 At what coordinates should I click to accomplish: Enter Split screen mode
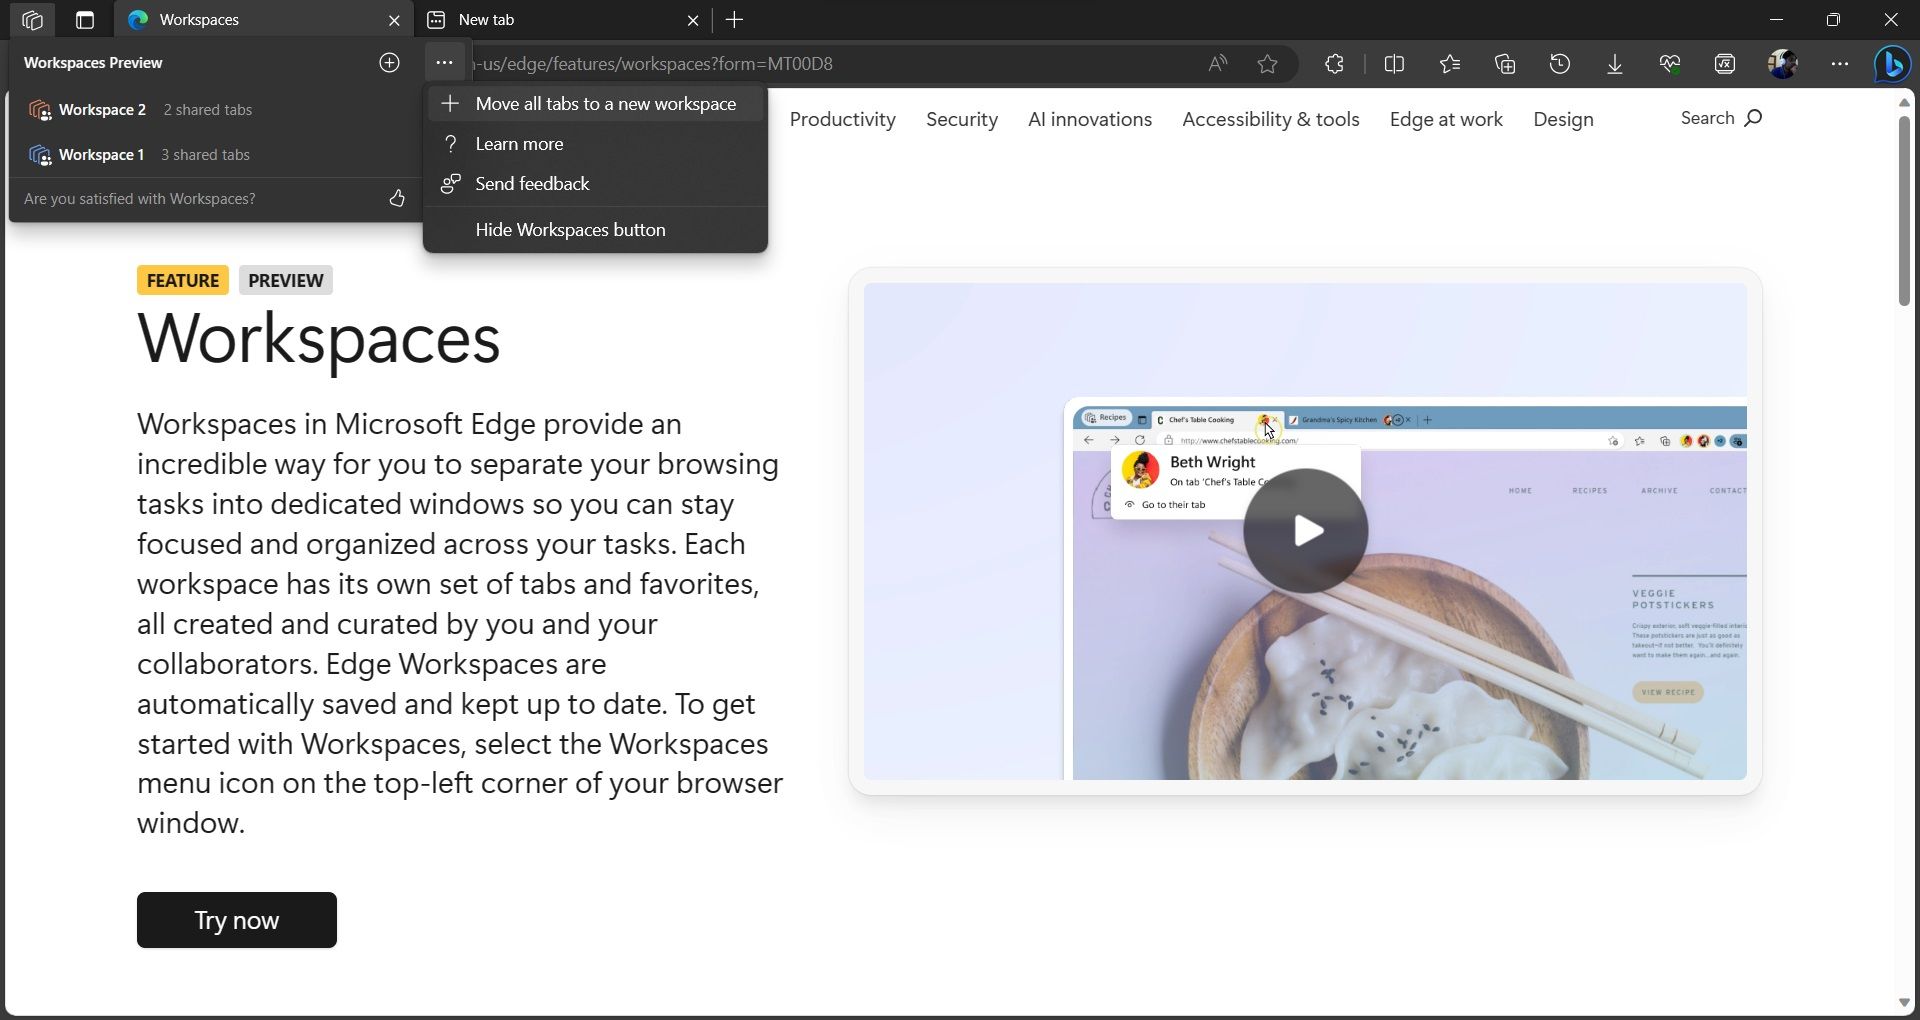(x=1394, y=63)
